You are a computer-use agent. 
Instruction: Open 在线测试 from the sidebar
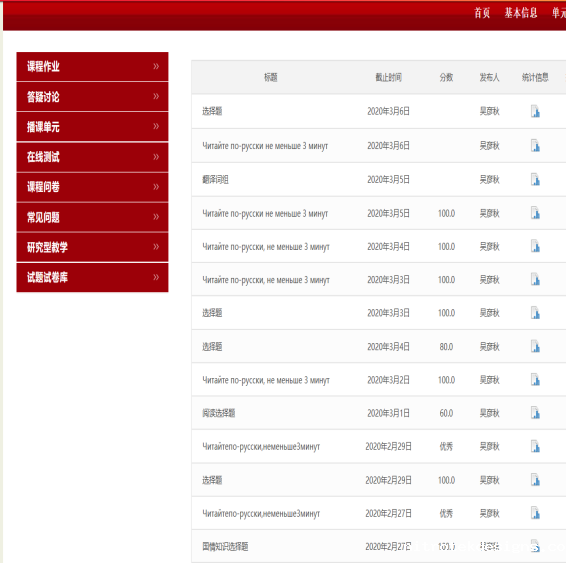tap(92, 157)
